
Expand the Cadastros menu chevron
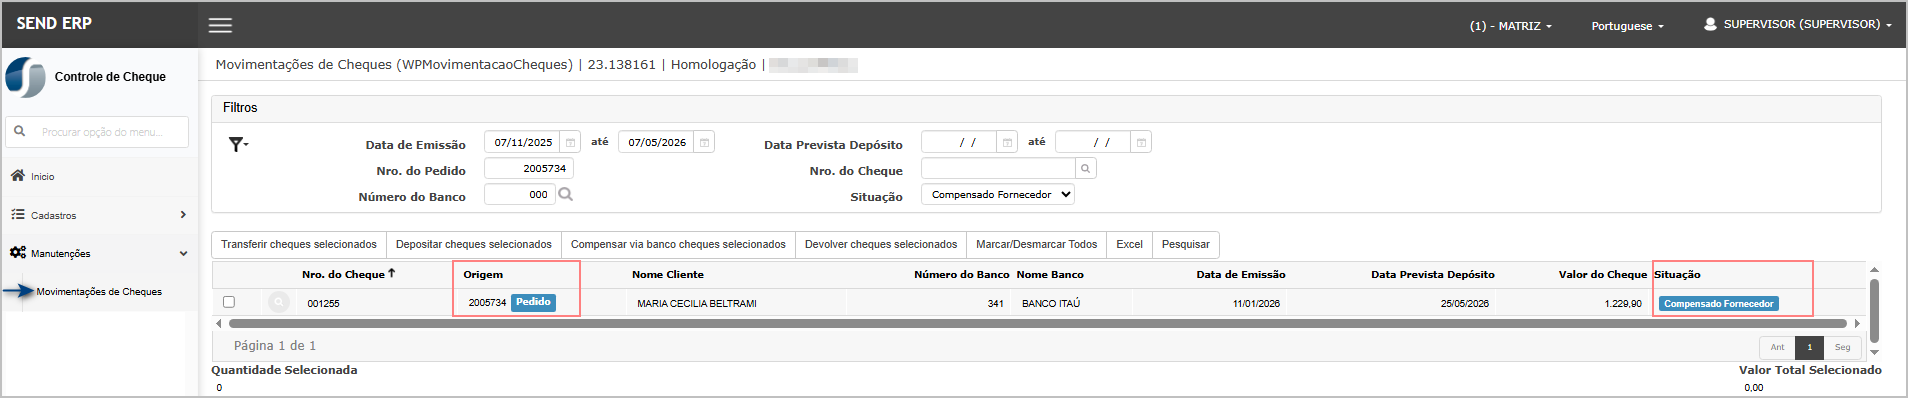[x=183, y=214]
